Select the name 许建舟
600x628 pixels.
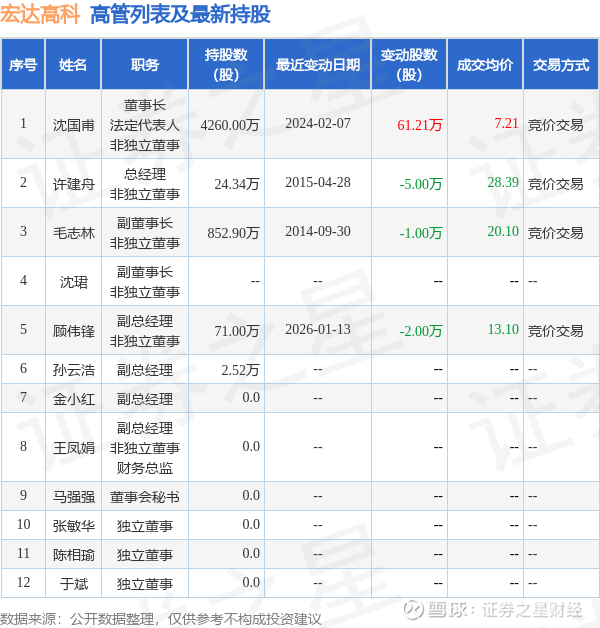(x=74, y=184)
